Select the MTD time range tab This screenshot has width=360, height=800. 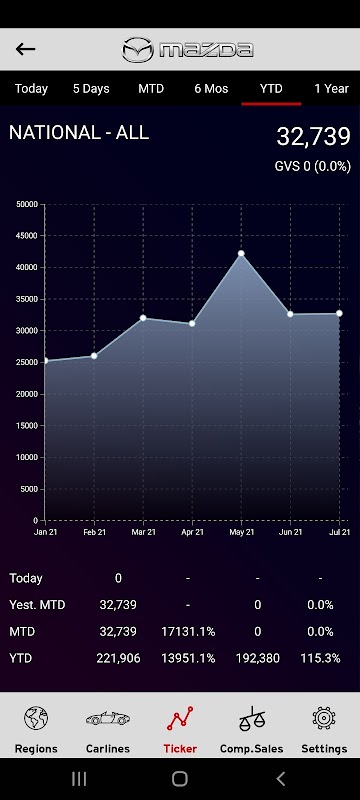click(151, 89)
